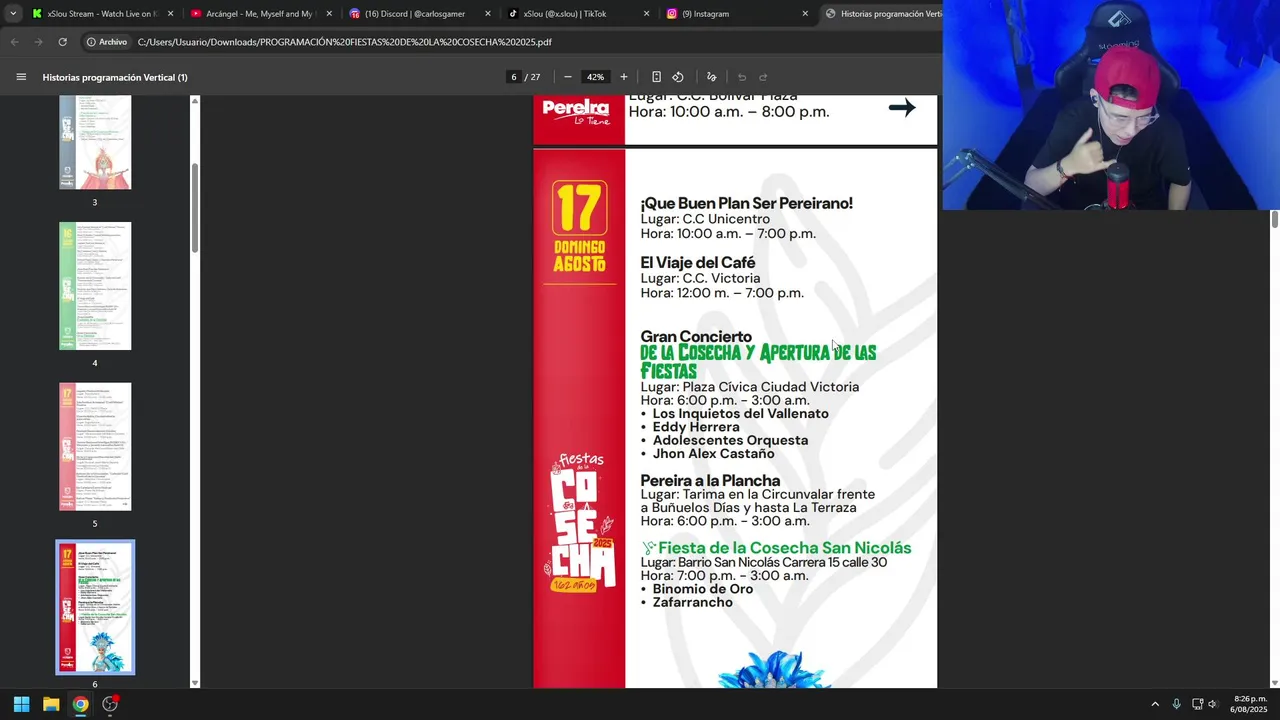Click the document vertical scrollbar thumb

pyautogui.click(x=1275, y=220)
